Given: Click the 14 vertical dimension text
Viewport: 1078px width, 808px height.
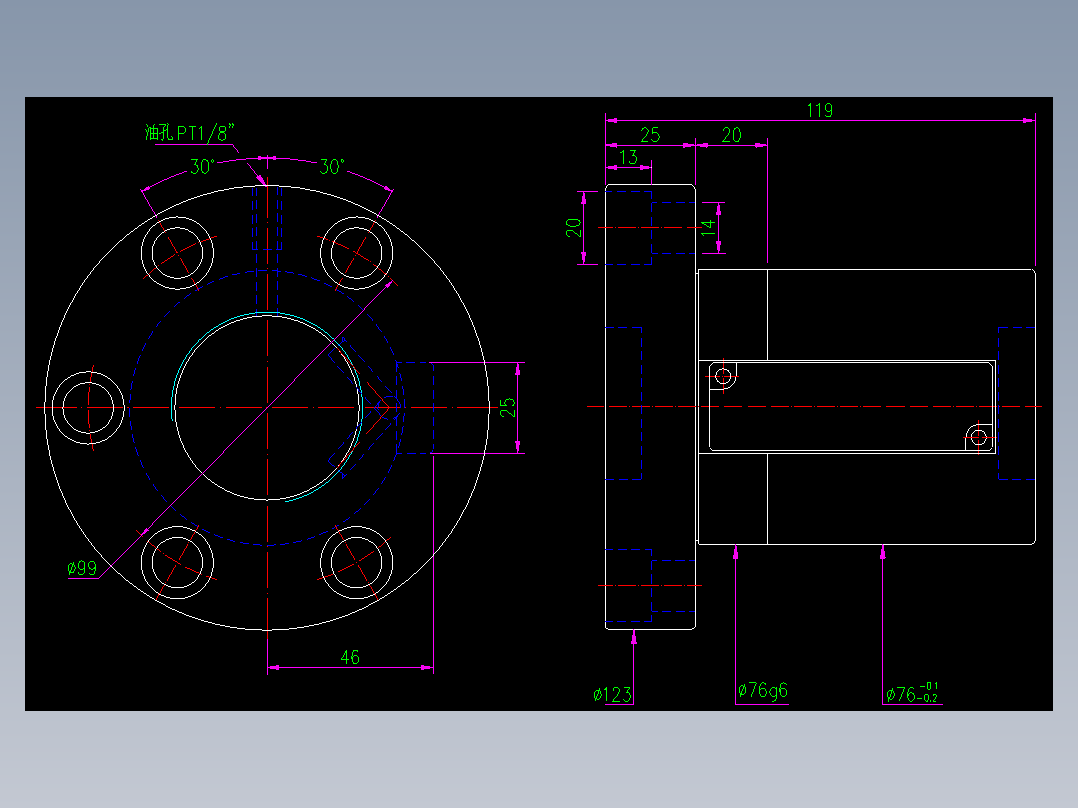Looking at the screenshot, I should point(708,228).
